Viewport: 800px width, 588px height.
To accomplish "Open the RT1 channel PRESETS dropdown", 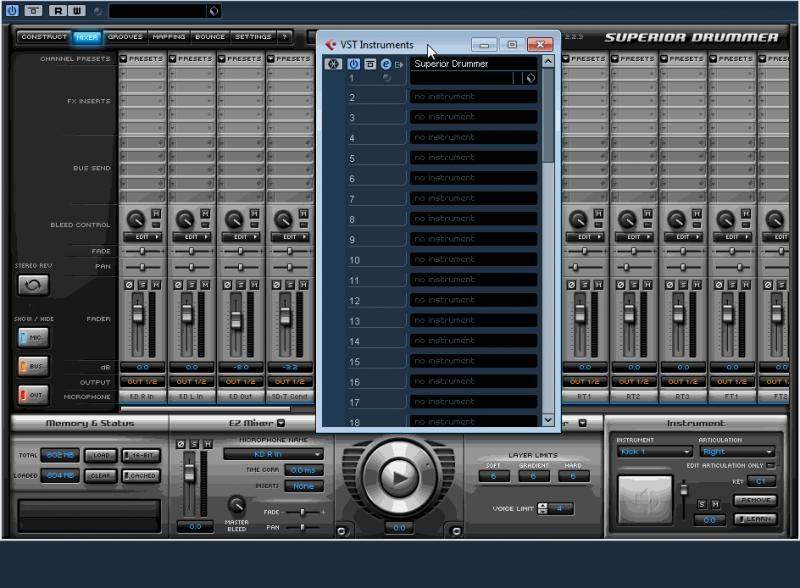I will (584, 59).
